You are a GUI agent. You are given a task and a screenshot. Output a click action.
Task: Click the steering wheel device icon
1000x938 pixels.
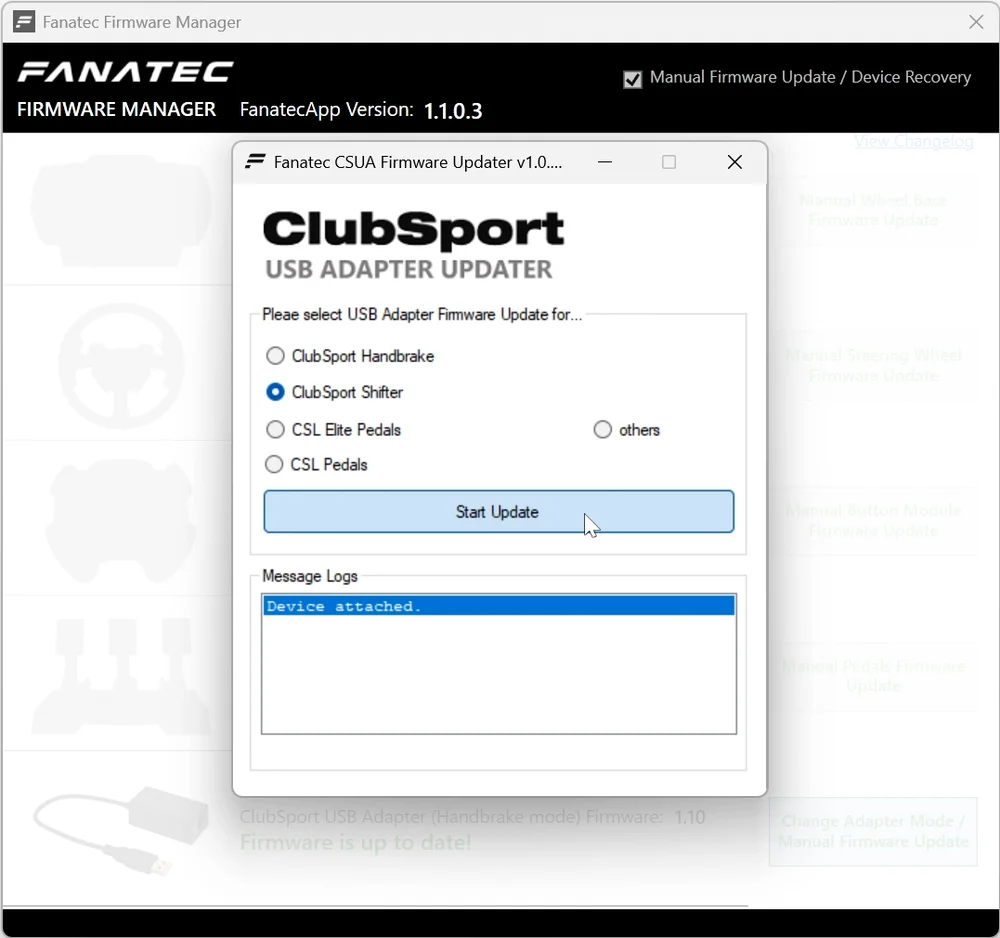[120, 366]
